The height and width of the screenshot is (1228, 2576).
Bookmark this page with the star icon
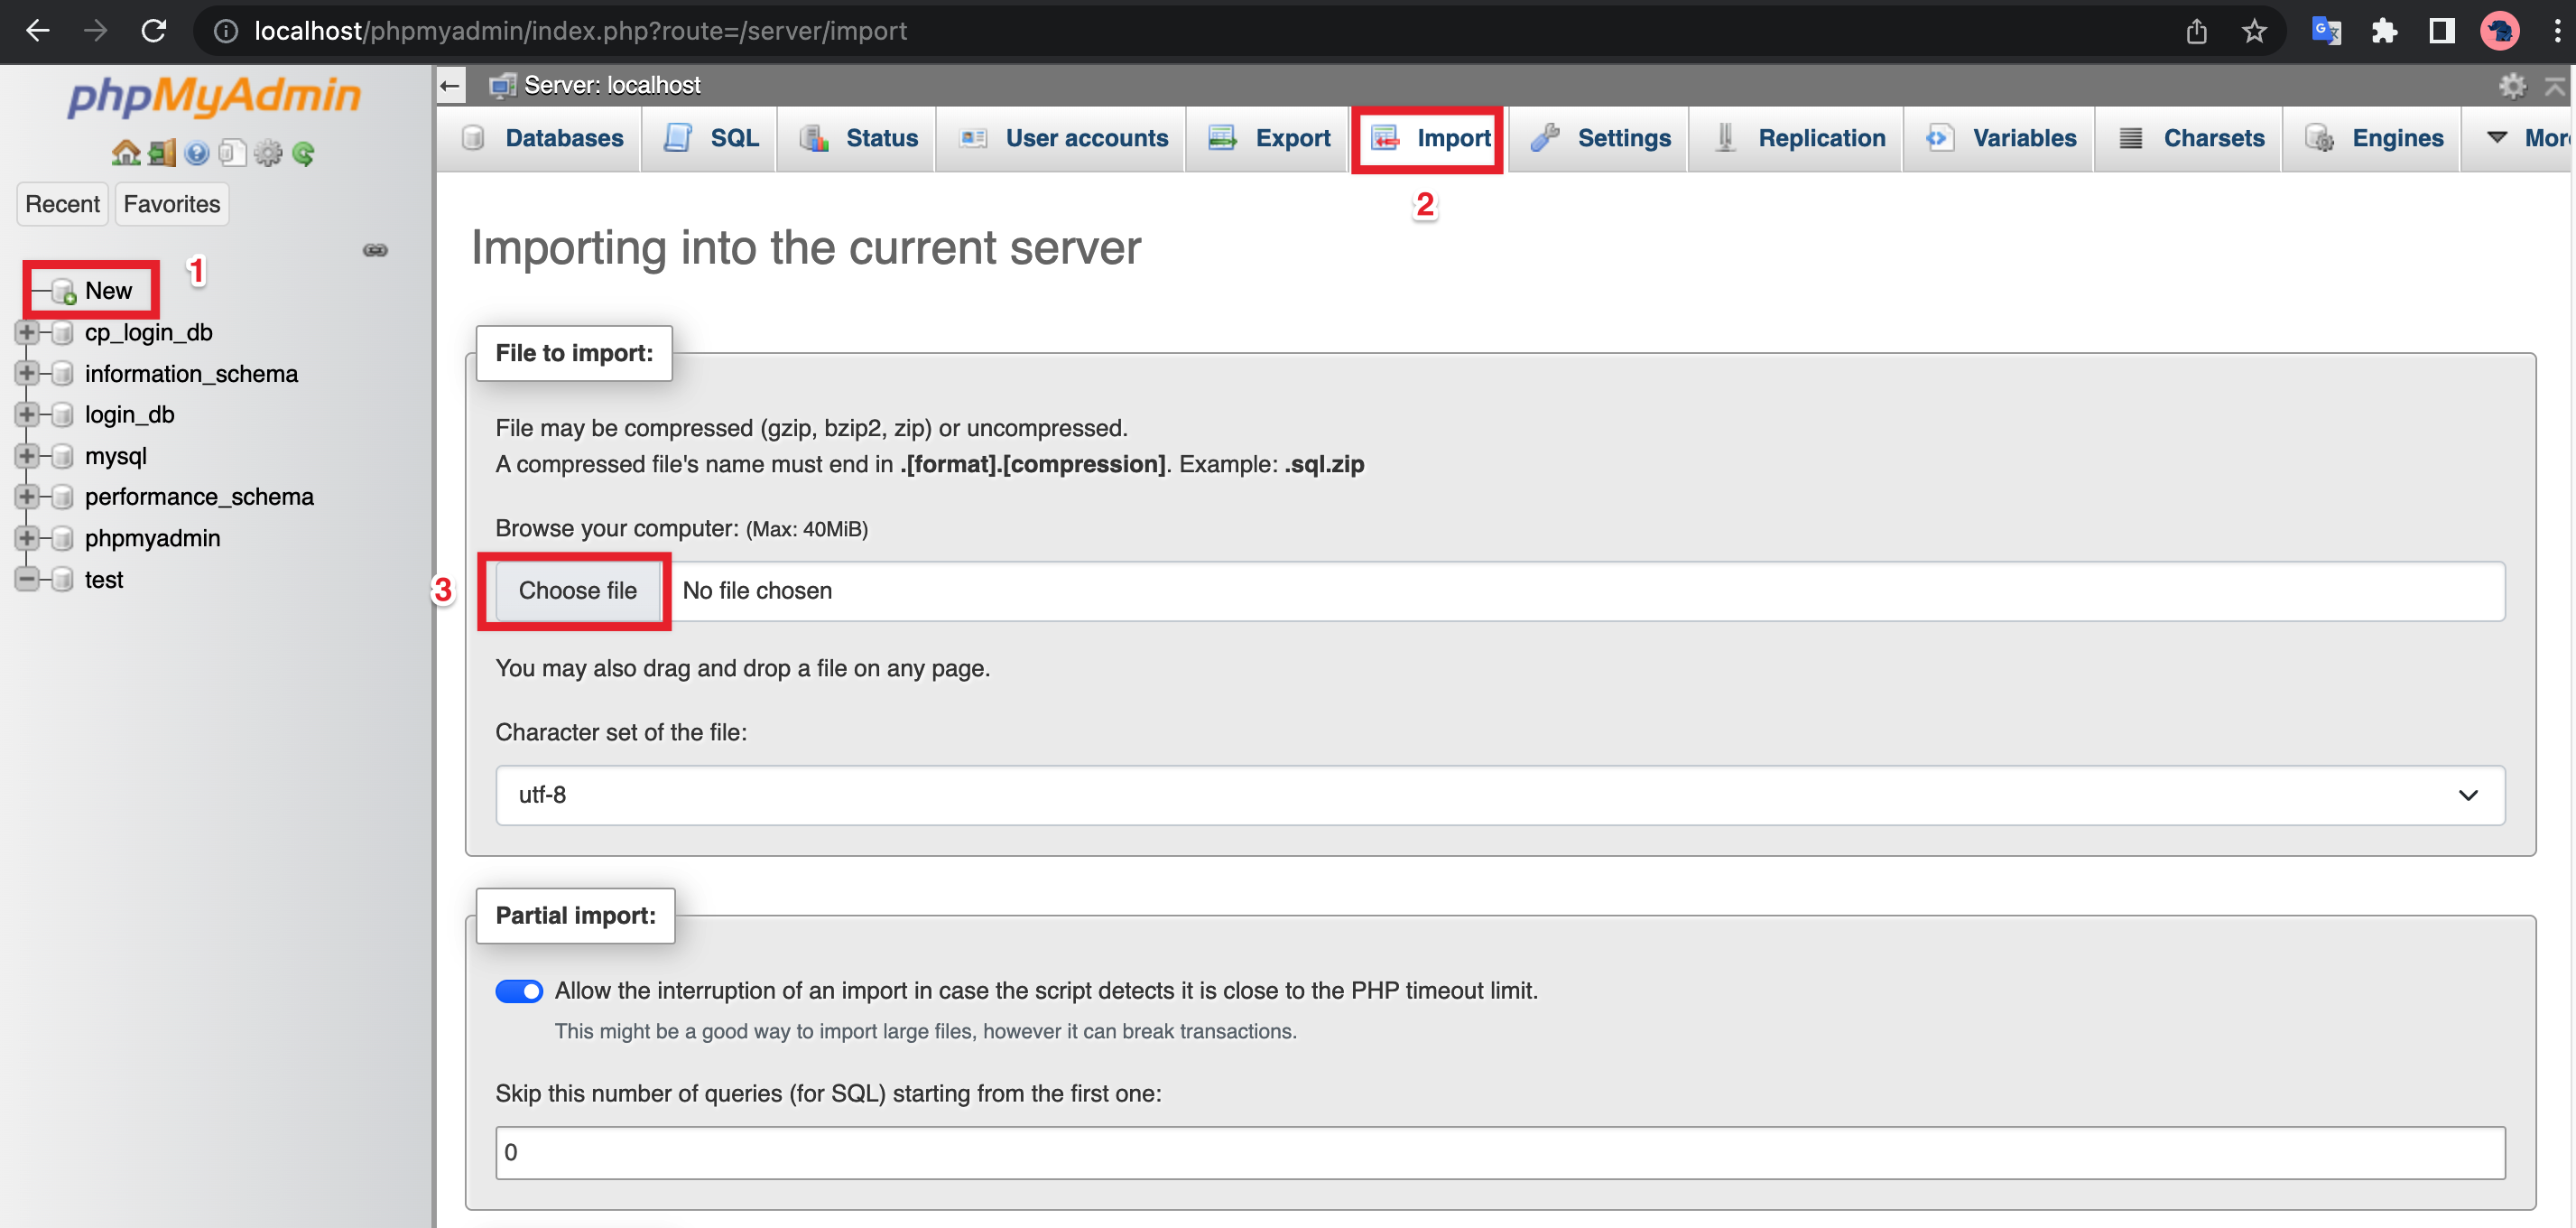coord(2254,31)
